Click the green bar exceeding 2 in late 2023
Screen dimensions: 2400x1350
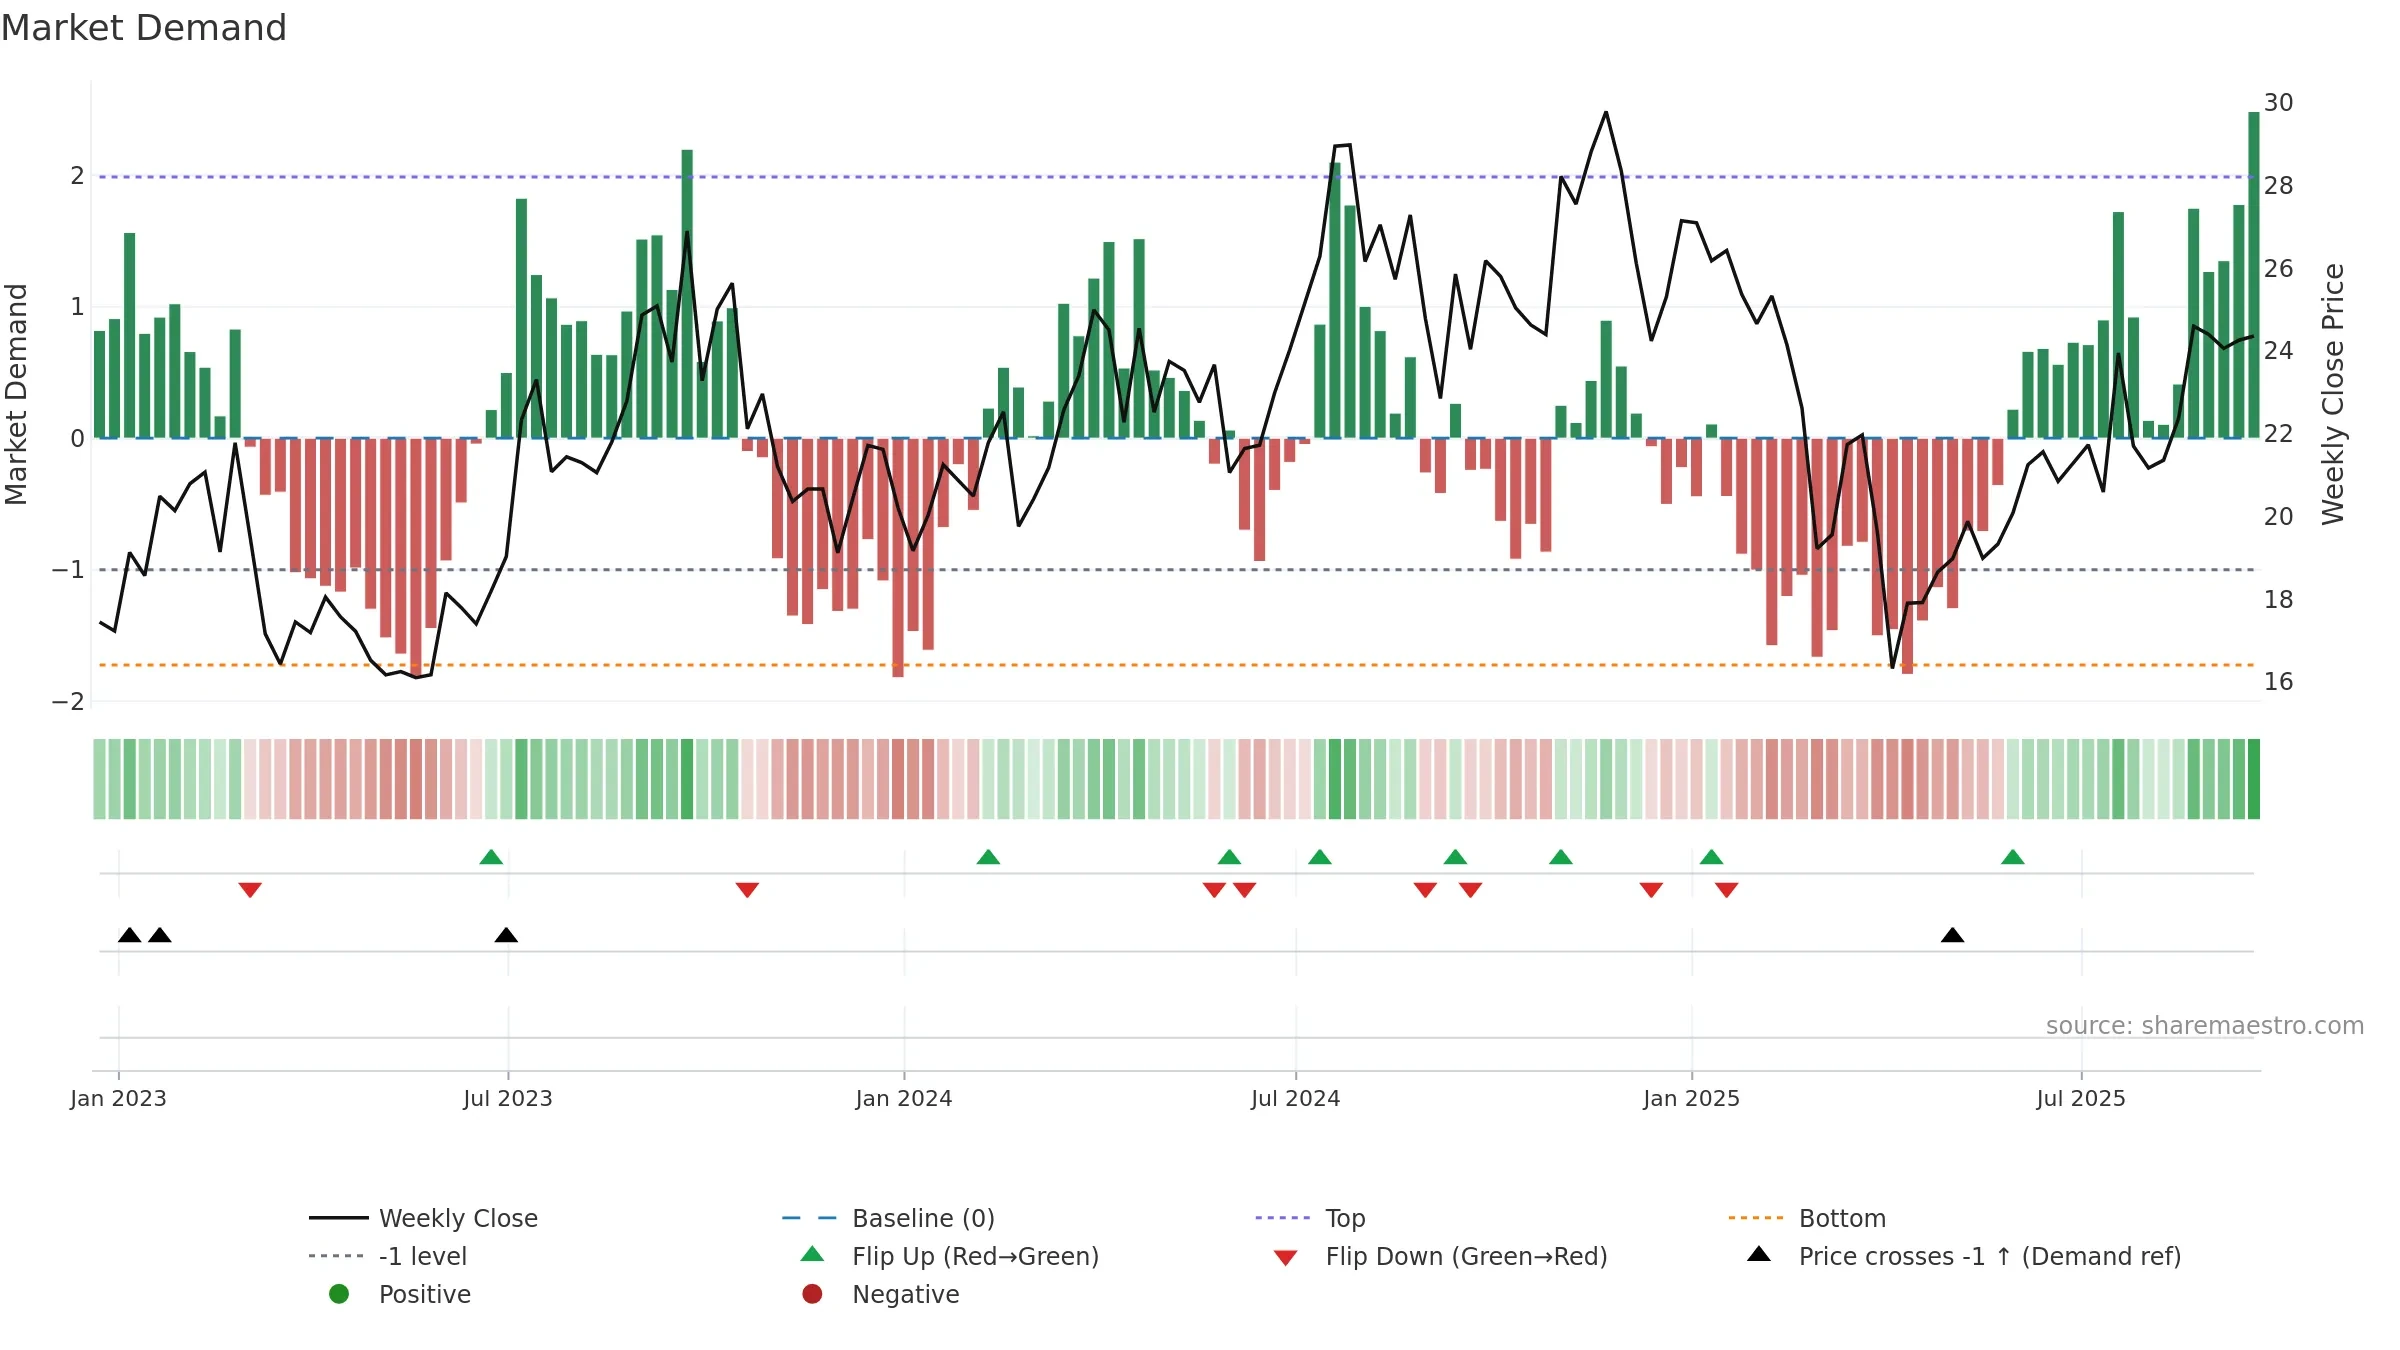pos(687,294)
